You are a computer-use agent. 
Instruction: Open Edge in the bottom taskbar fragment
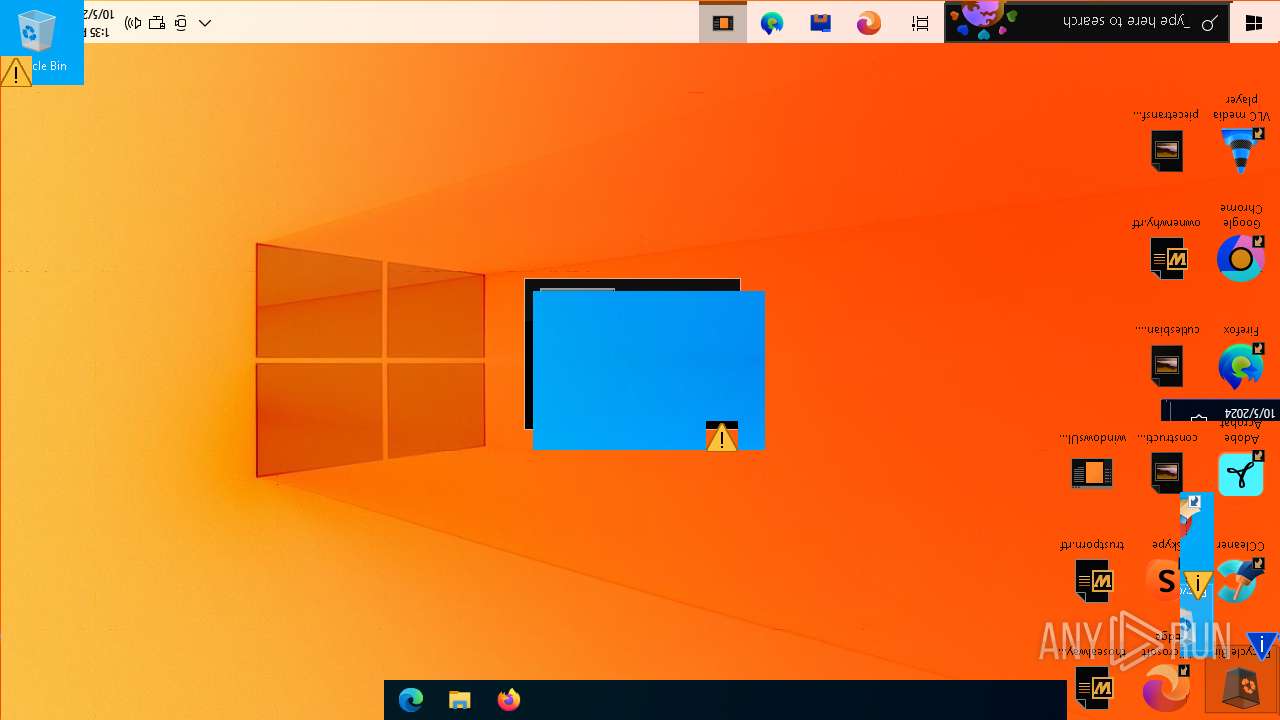[x=411, y=700]
